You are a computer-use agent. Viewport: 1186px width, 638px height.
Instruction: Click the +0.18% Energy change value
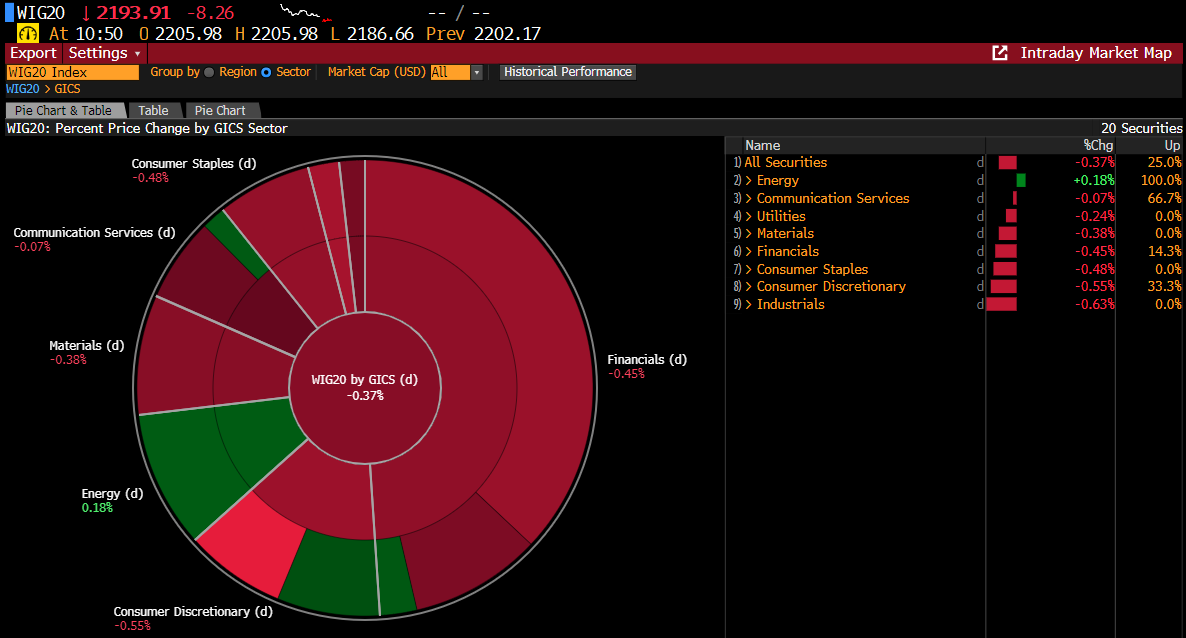(1094, 180)
